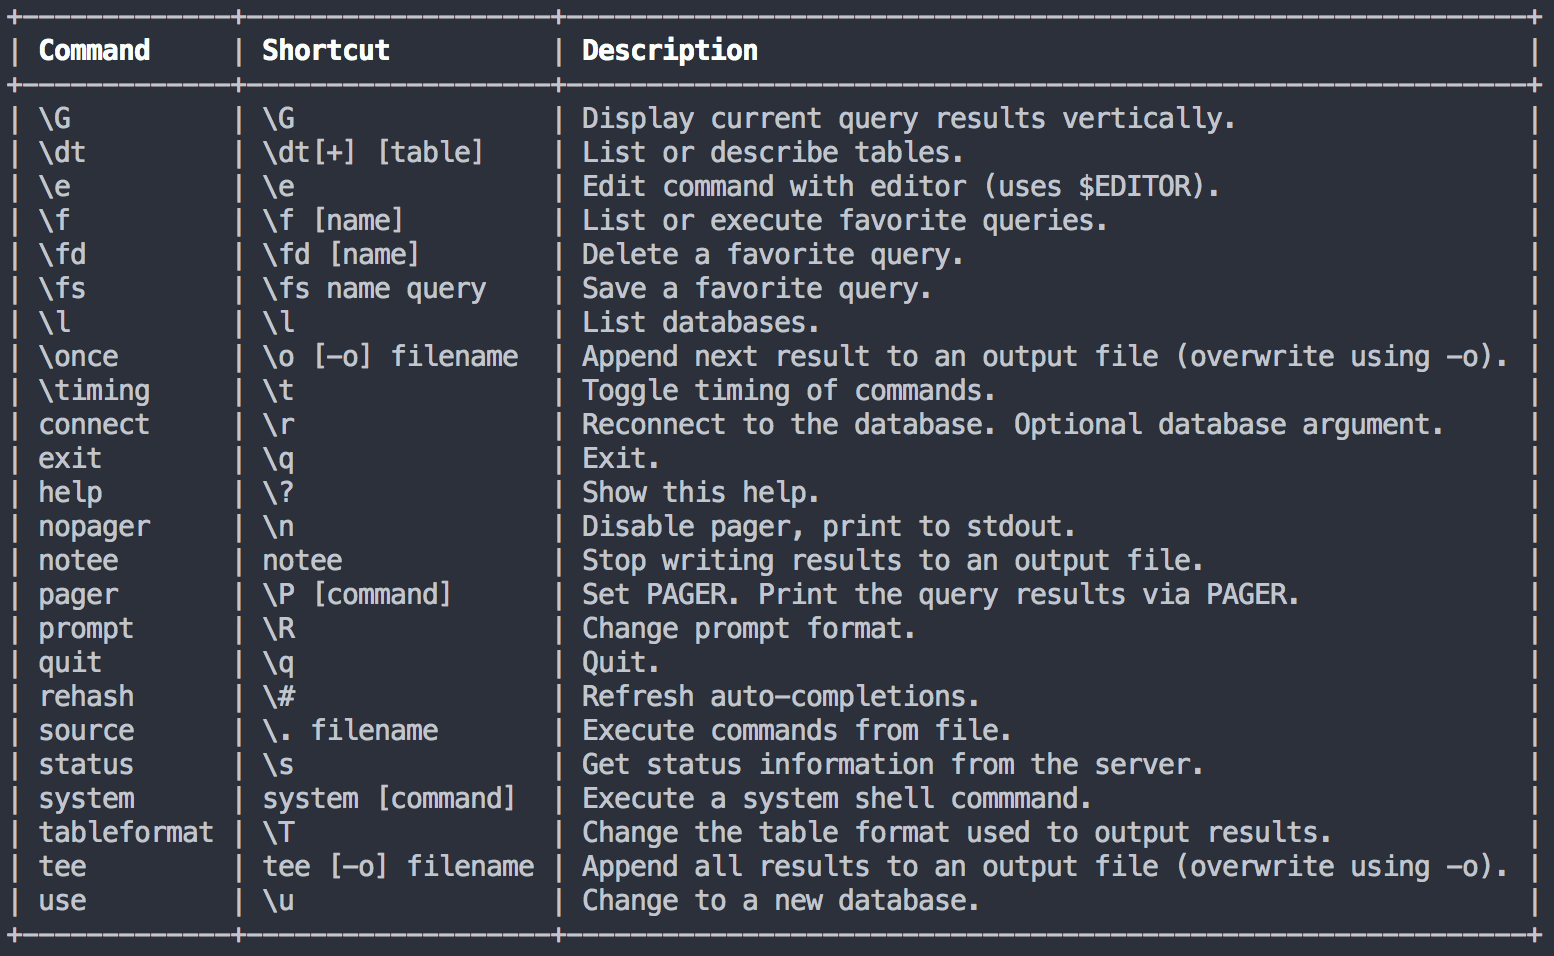Image resolution: width=1554 pixels, height=956 pixels.
Task: Click the "\fs name query" shortcut
Action: pos(374,288)
